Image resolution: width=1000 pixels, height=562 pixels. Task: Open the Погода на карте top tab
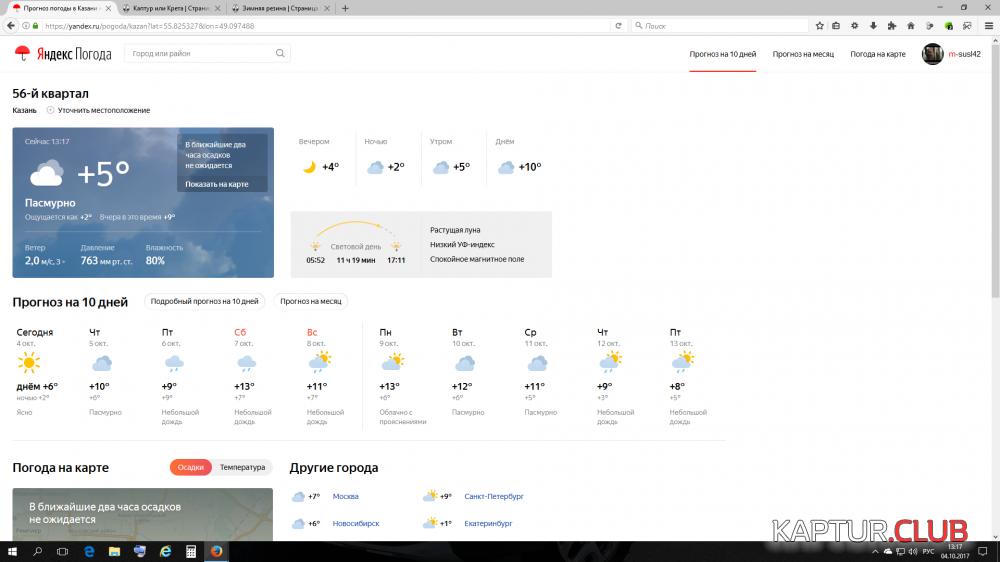878,54
